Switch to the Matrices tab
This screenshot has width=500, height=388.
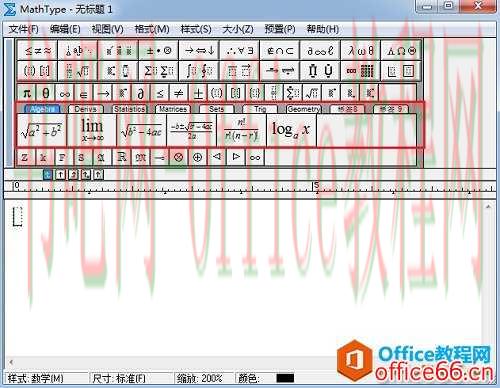[173, 109]
